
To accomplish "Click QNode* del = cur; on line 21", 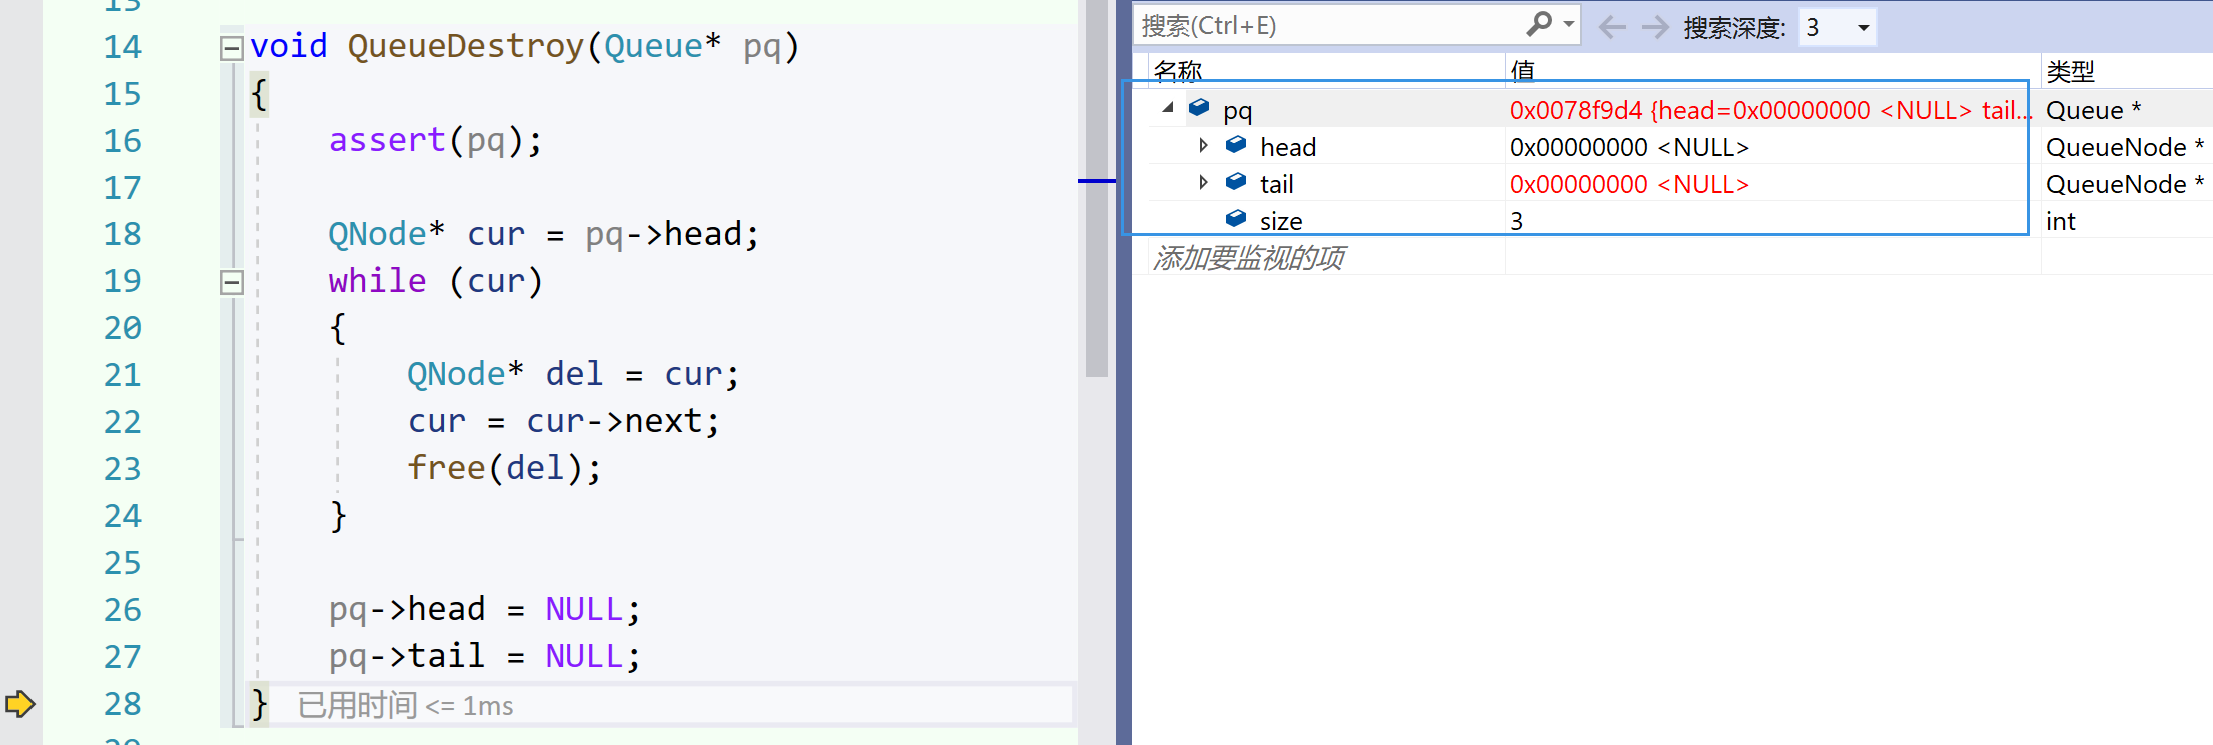I will pyautogui.click(x=573, y=375).
